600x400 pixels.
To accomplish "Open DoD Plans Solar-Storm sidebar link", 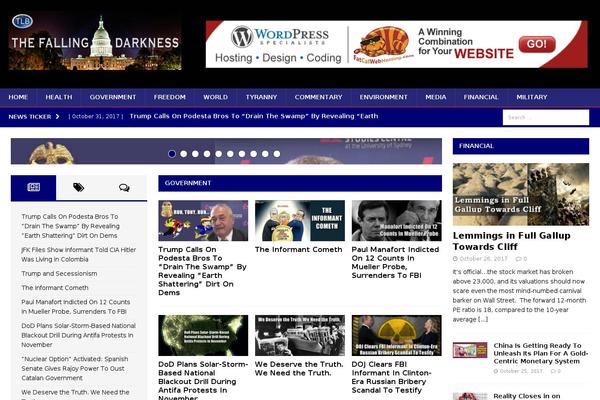I will coord(78,335).
